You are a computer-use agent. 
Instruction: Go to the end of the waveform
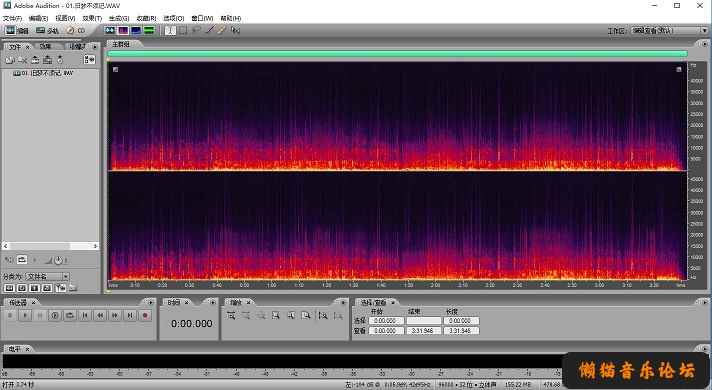(x=130, y=315)
